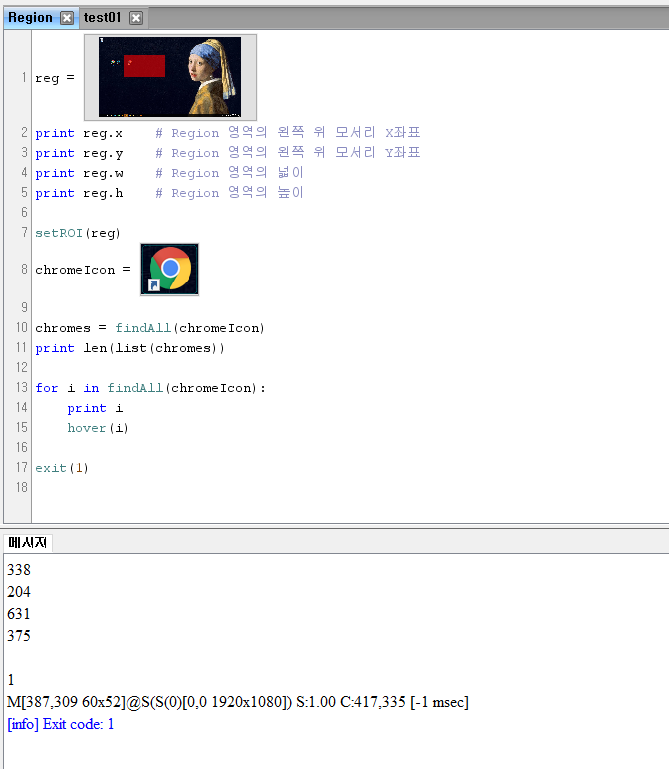
Task: Click 'chromes = findAll(chromeIcon)' line
Action: (x=150, y=328)
